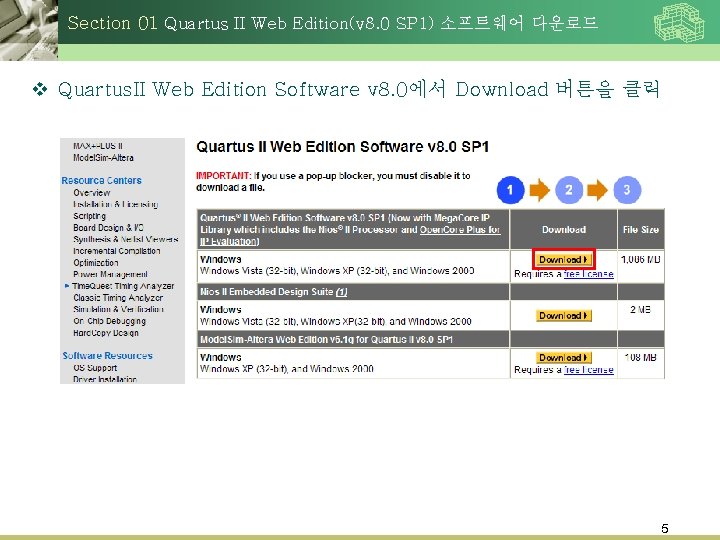Open Driver Installation sidebar link
Viewport: 720px width, 540px height.
[x=105, y=379]
